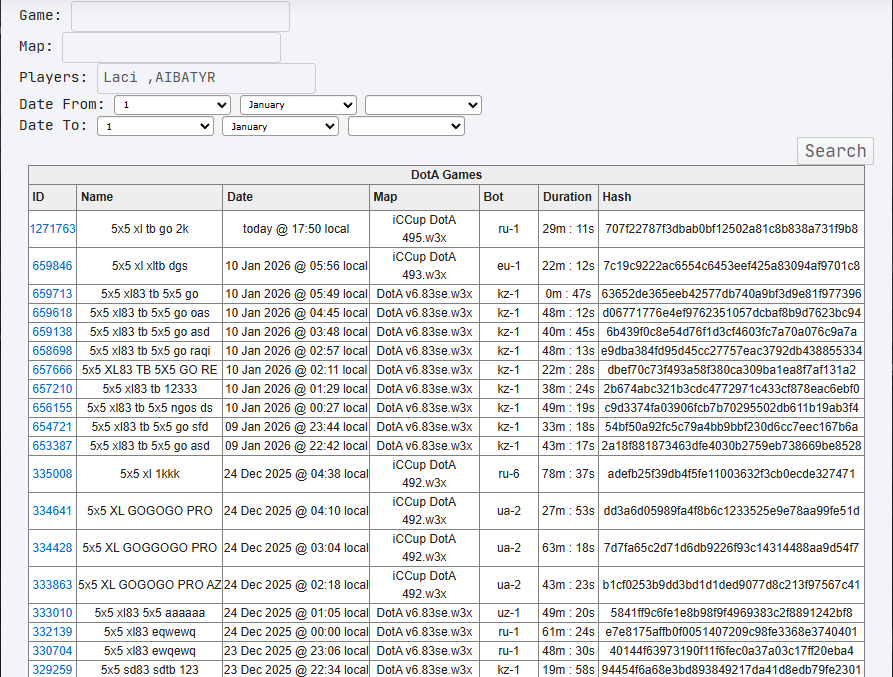
Task: Click the Game input field
Action: click(180, 16)
